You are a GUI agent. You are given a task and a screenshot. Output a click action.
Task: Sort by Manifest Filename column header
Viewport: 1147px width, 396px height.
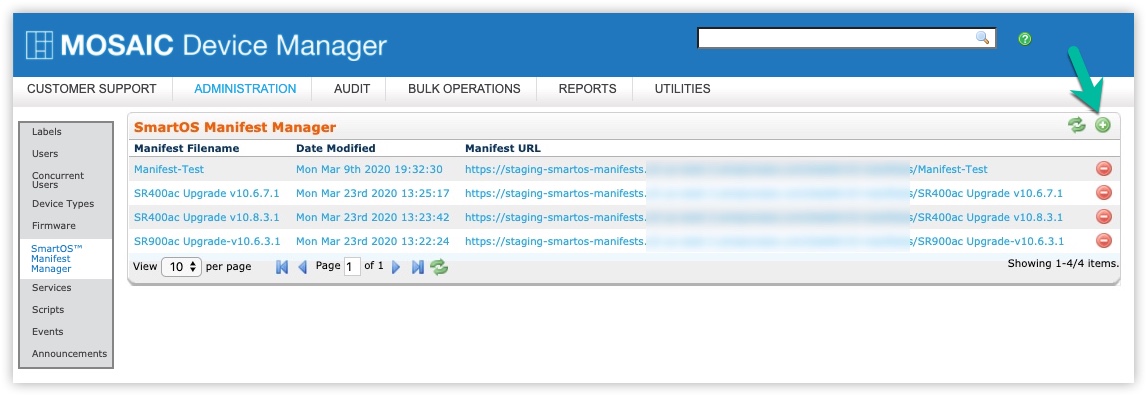[187, 149]
